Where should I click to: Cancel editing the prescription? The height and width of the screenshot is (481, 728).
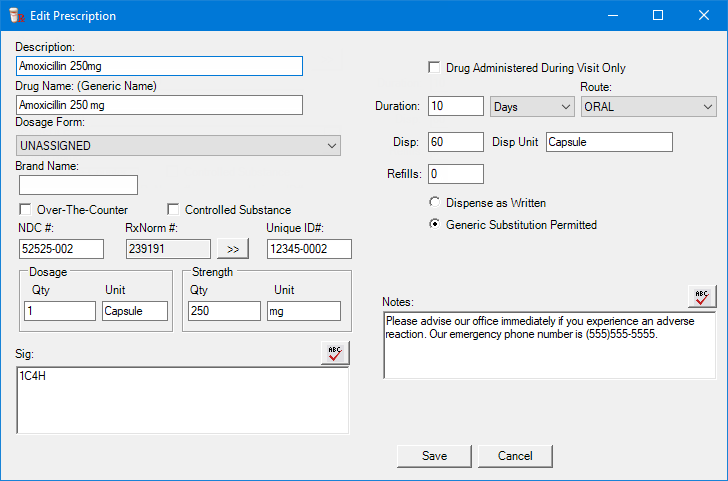(515, 456)
